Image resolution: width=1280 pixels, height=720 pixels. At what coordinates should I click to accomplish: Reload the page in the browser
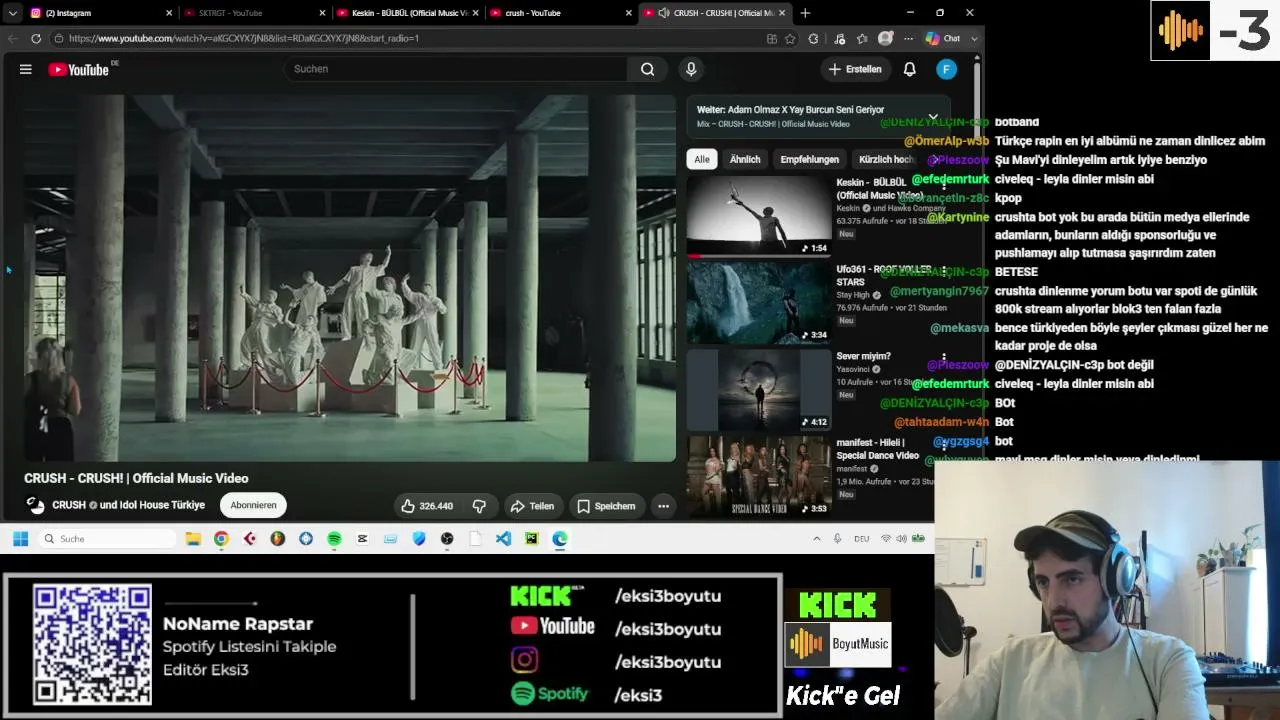pos(36,38)
